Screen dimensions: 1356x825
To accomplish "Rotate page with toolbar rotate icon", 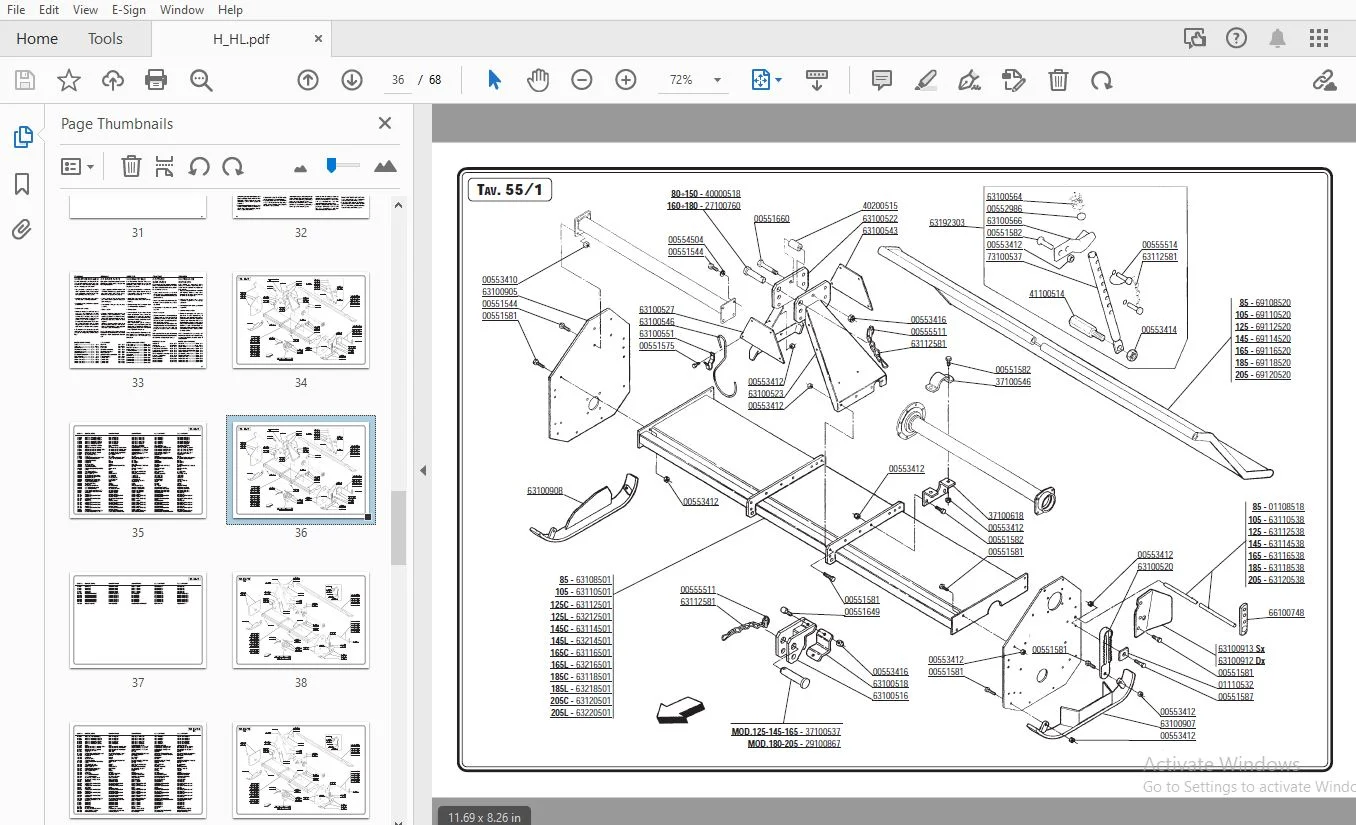I will (1102, 80).
